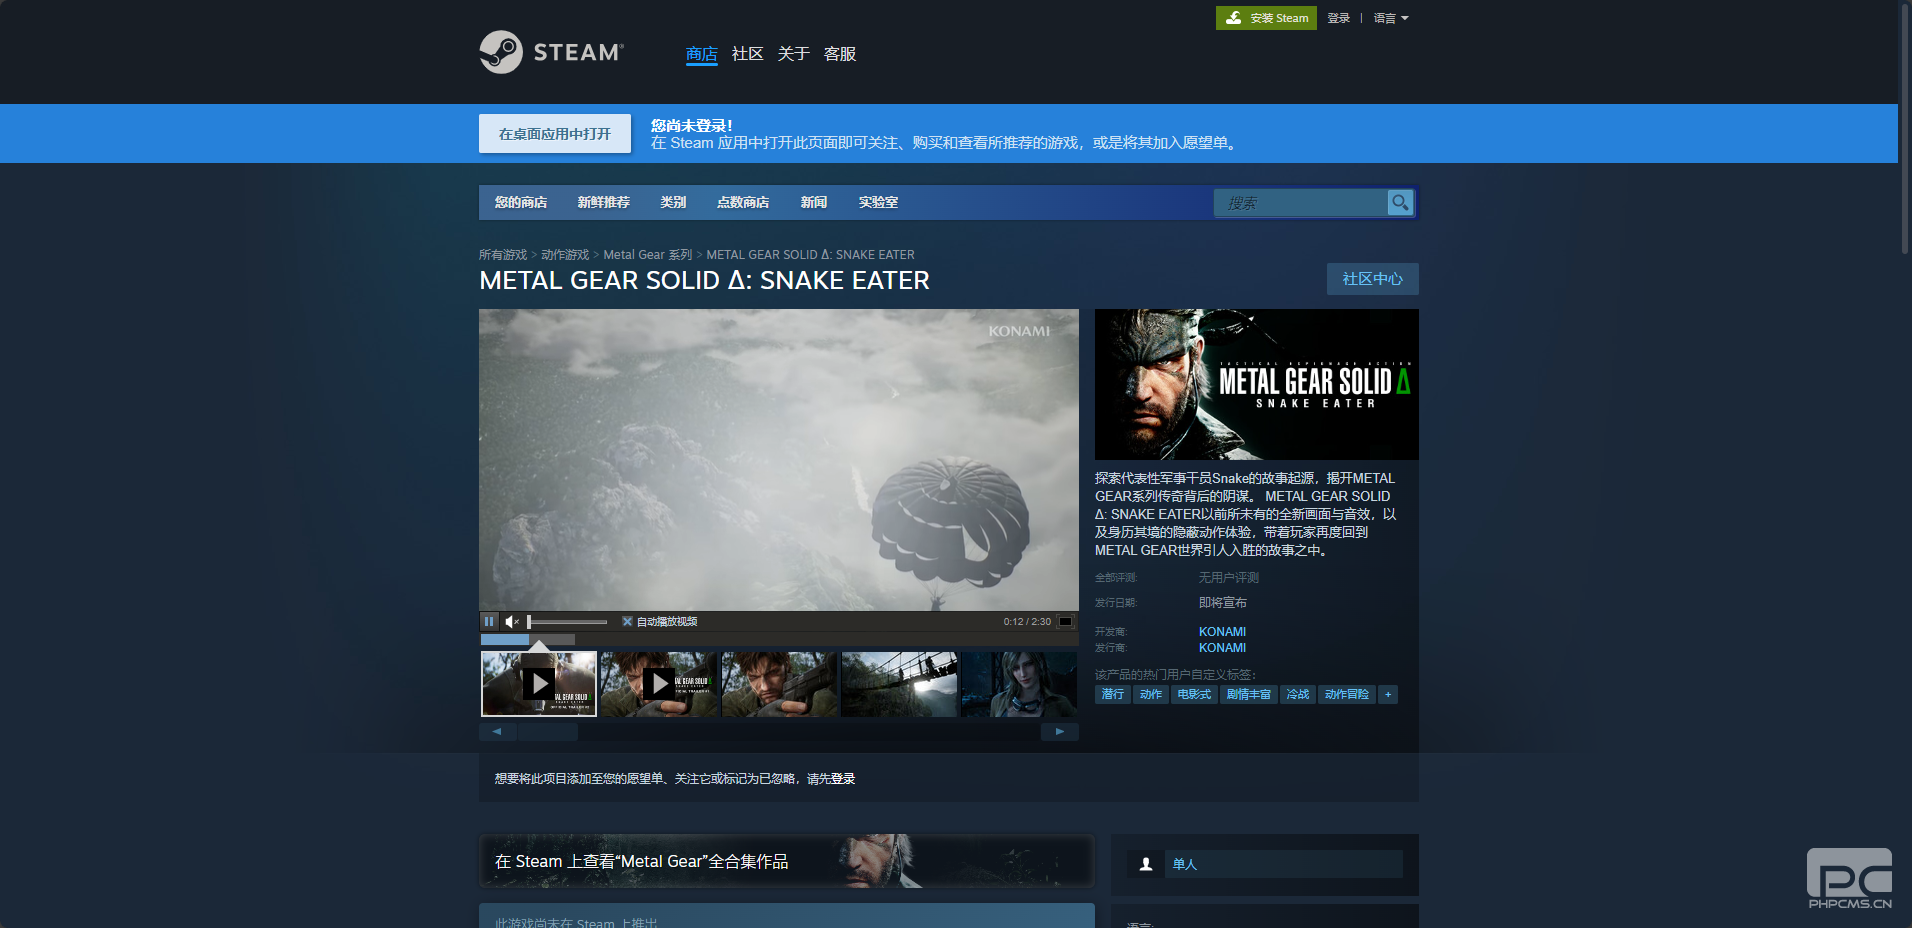Screen dimensions: 1912x928
Task: Unmute the trailer with speaker icon
Action: point(512,622)
